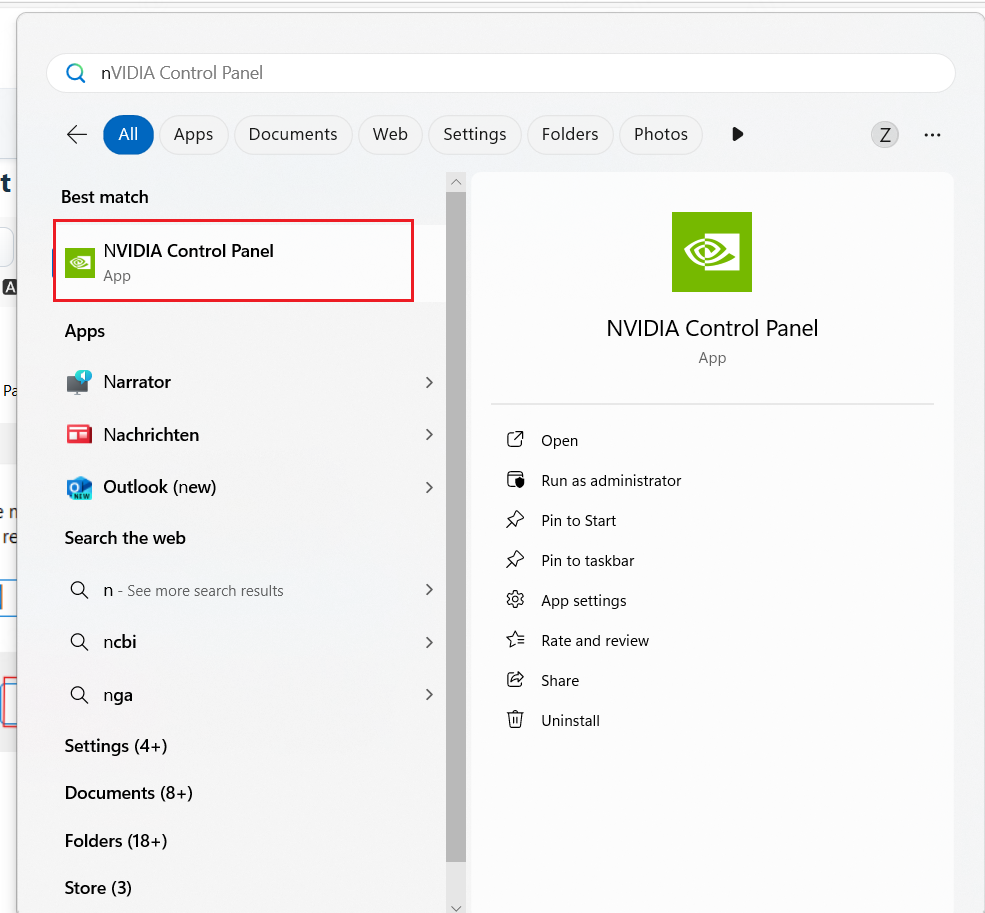Viewport: 985px width, 913px height.
Task: Click the Pin to taskbar pin icon
Action: point(515,559)
